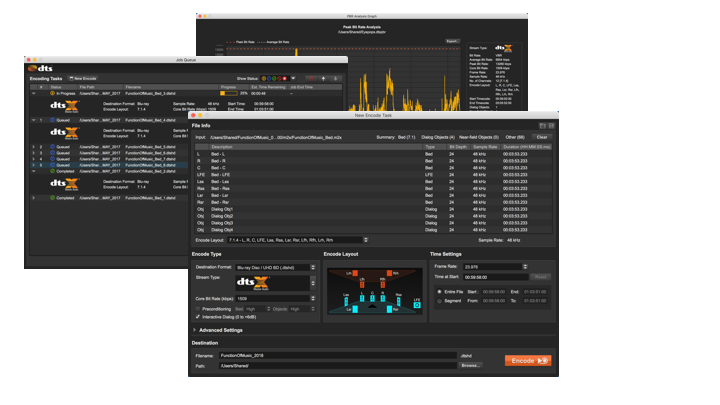Select the Segment radio button

(438, 299)
